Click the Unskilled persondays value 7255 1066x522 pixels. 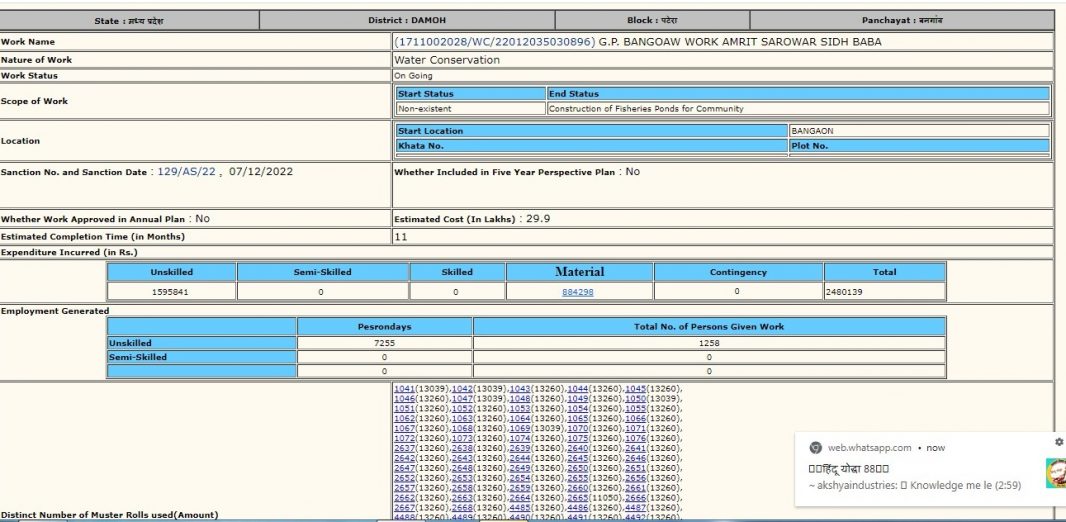click(384, 343)
